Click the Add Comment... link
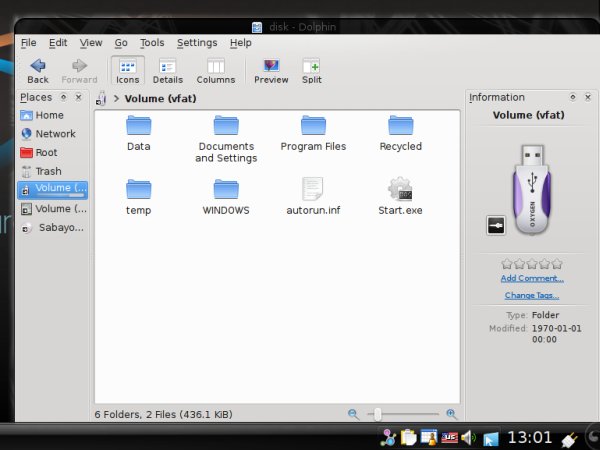The width and height of the screenshot is (600, 450). 532,278
